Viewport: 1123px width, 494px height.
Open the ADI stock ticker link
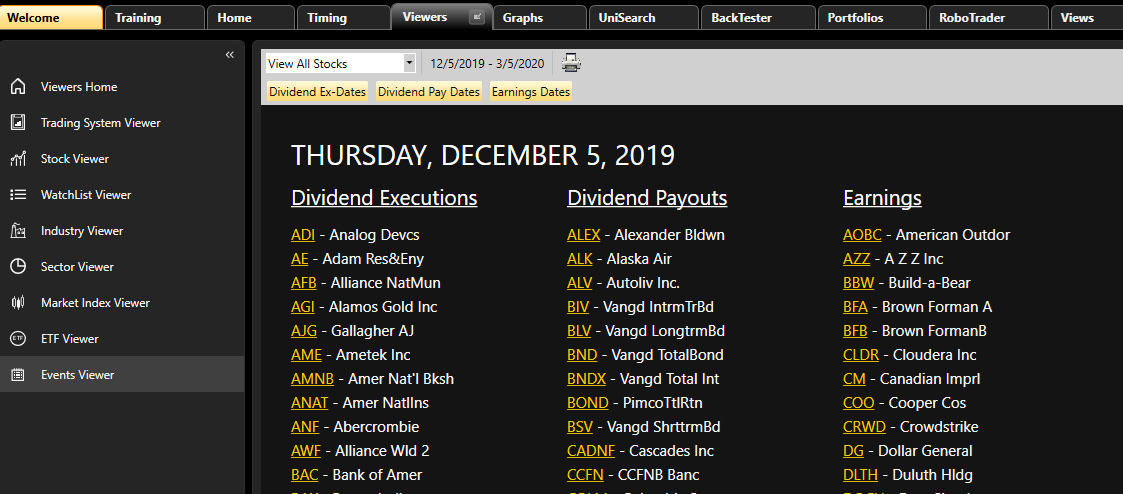(303, 235)
